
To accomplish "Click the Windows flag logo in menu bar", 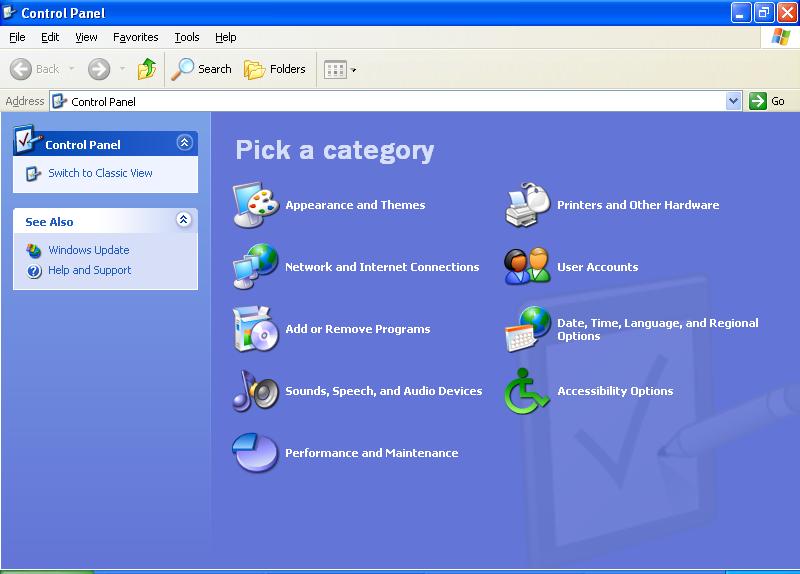I will 780,37.
